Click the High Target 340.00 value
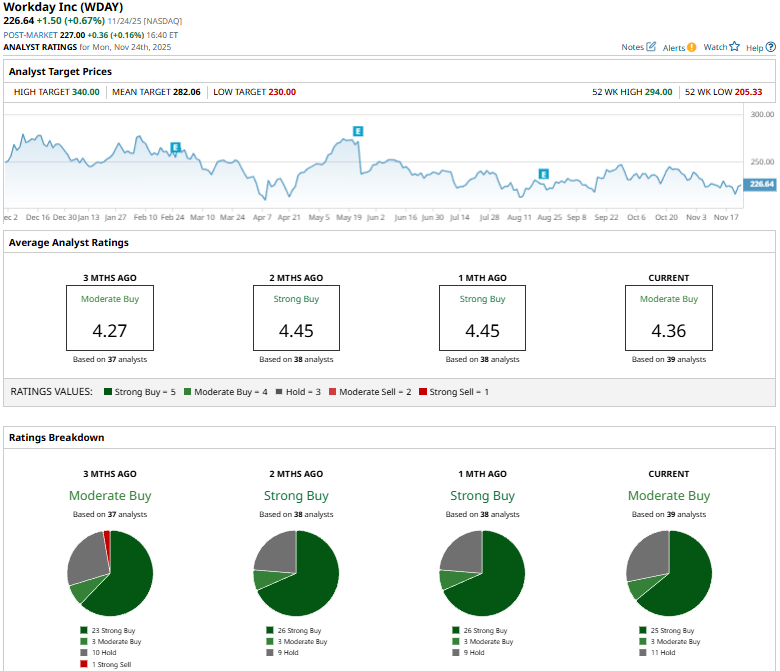Viewport: 780px width, 671px height. 85,92
